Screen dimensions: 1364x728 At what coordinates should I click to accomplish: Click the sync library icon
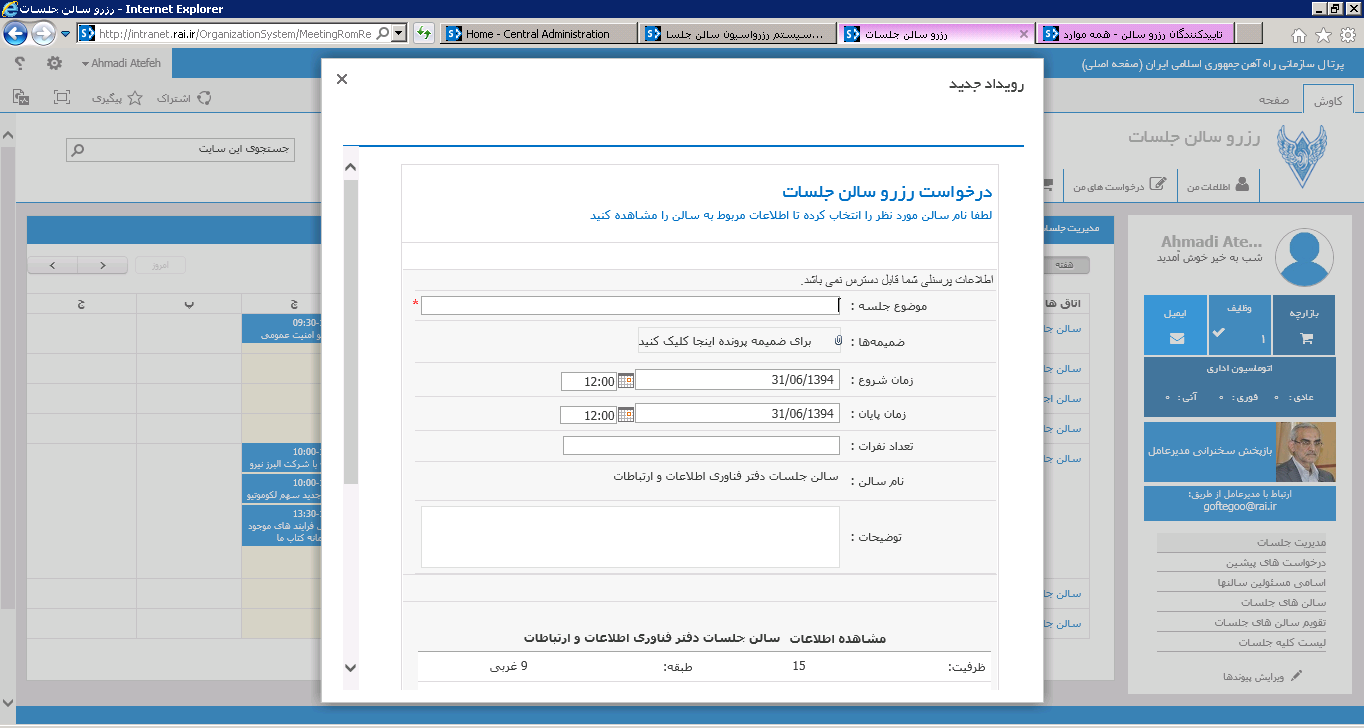(x=21, y=98)
